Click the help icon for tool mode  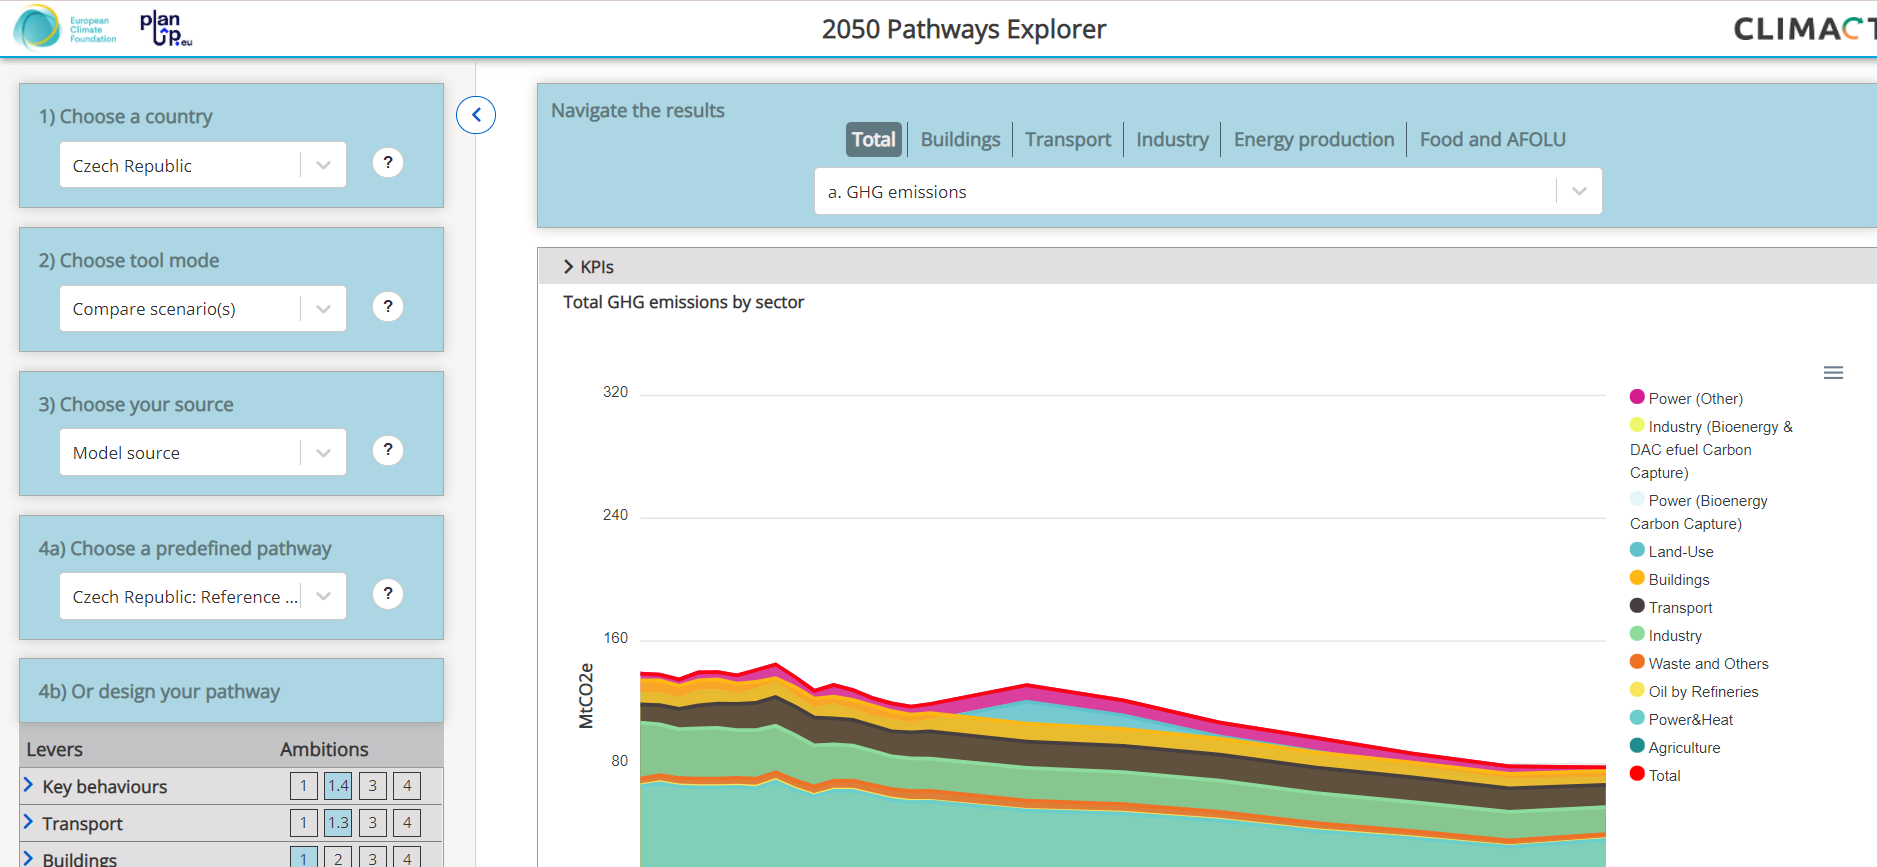click(x=388, y=307)
